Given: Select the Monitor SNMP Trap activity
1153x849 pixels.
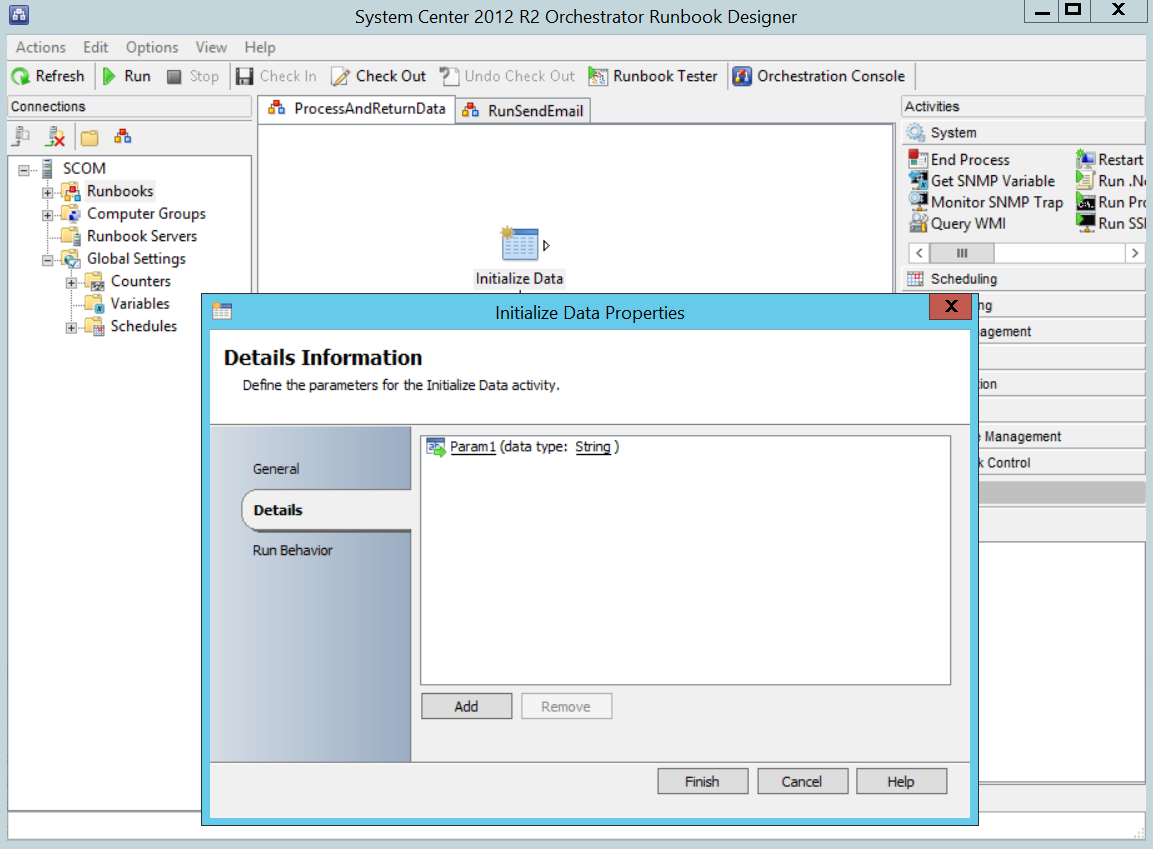Looking at the screenshot, I should [986, 202].
